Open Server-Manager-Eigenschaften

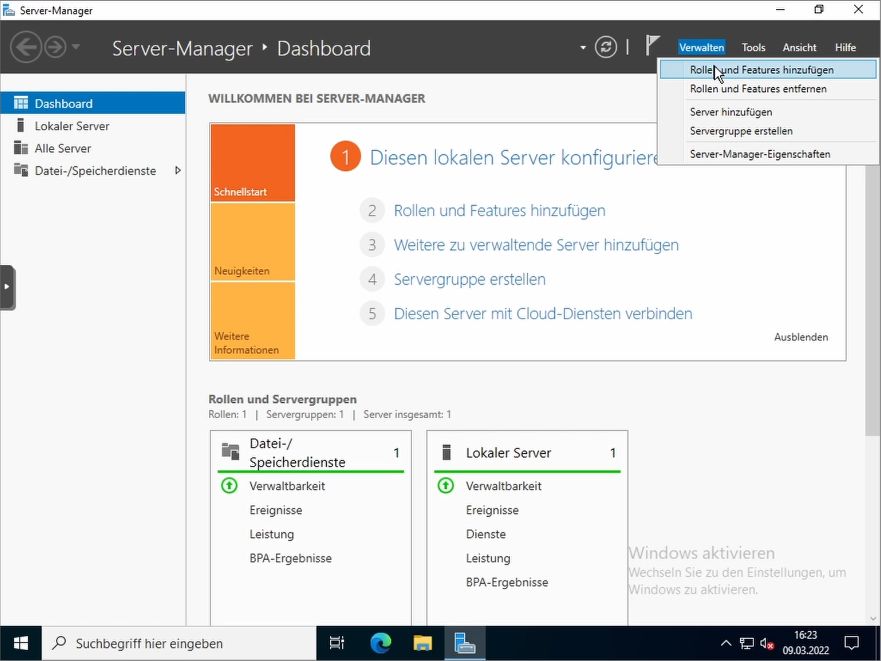pos(768,154)
